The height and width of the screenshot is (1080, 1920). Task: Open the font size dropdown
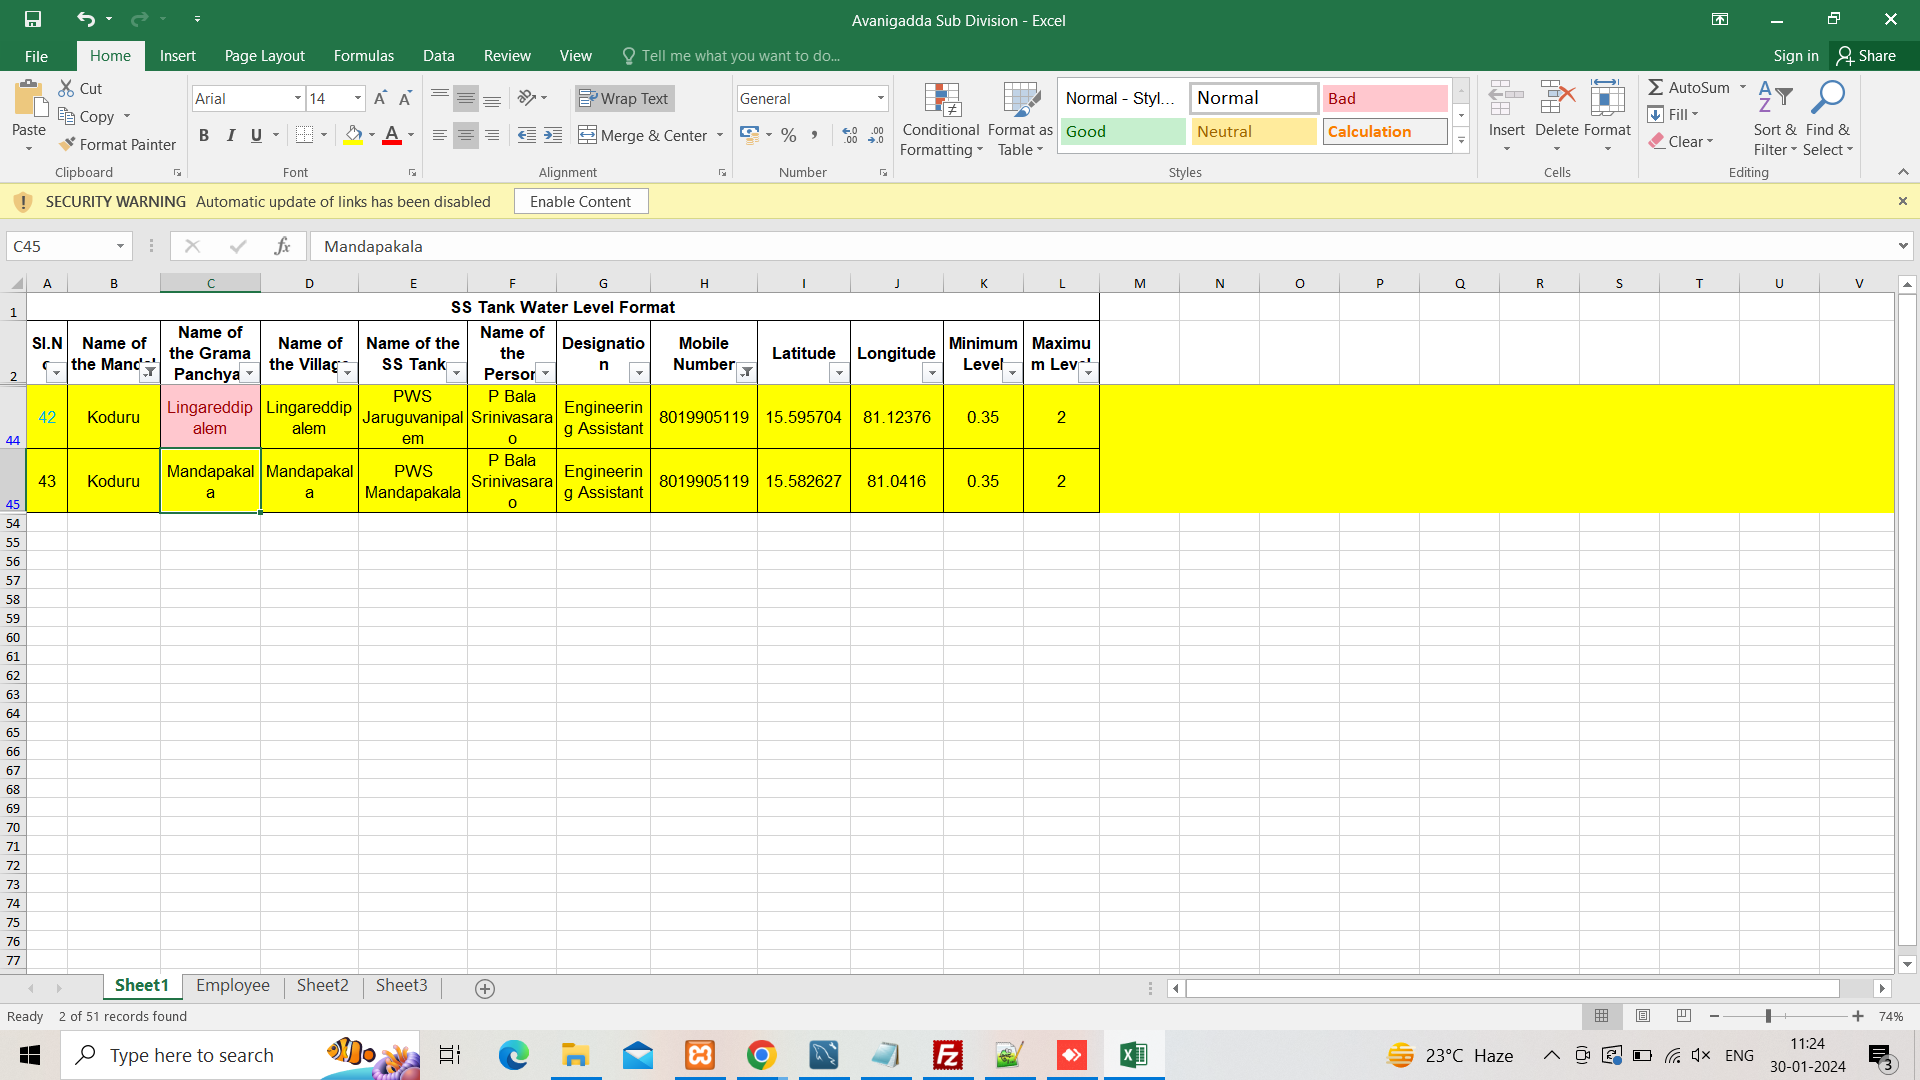[358, 98]
